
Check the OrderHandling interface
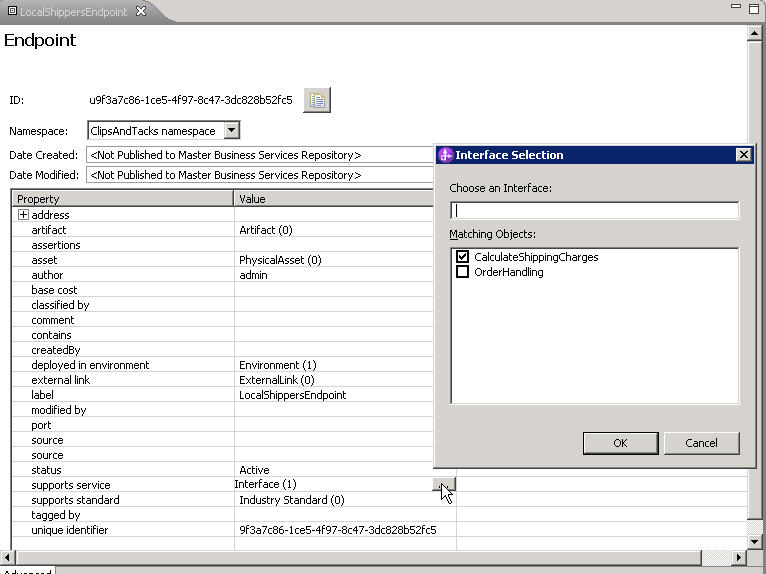pos(462,272)
